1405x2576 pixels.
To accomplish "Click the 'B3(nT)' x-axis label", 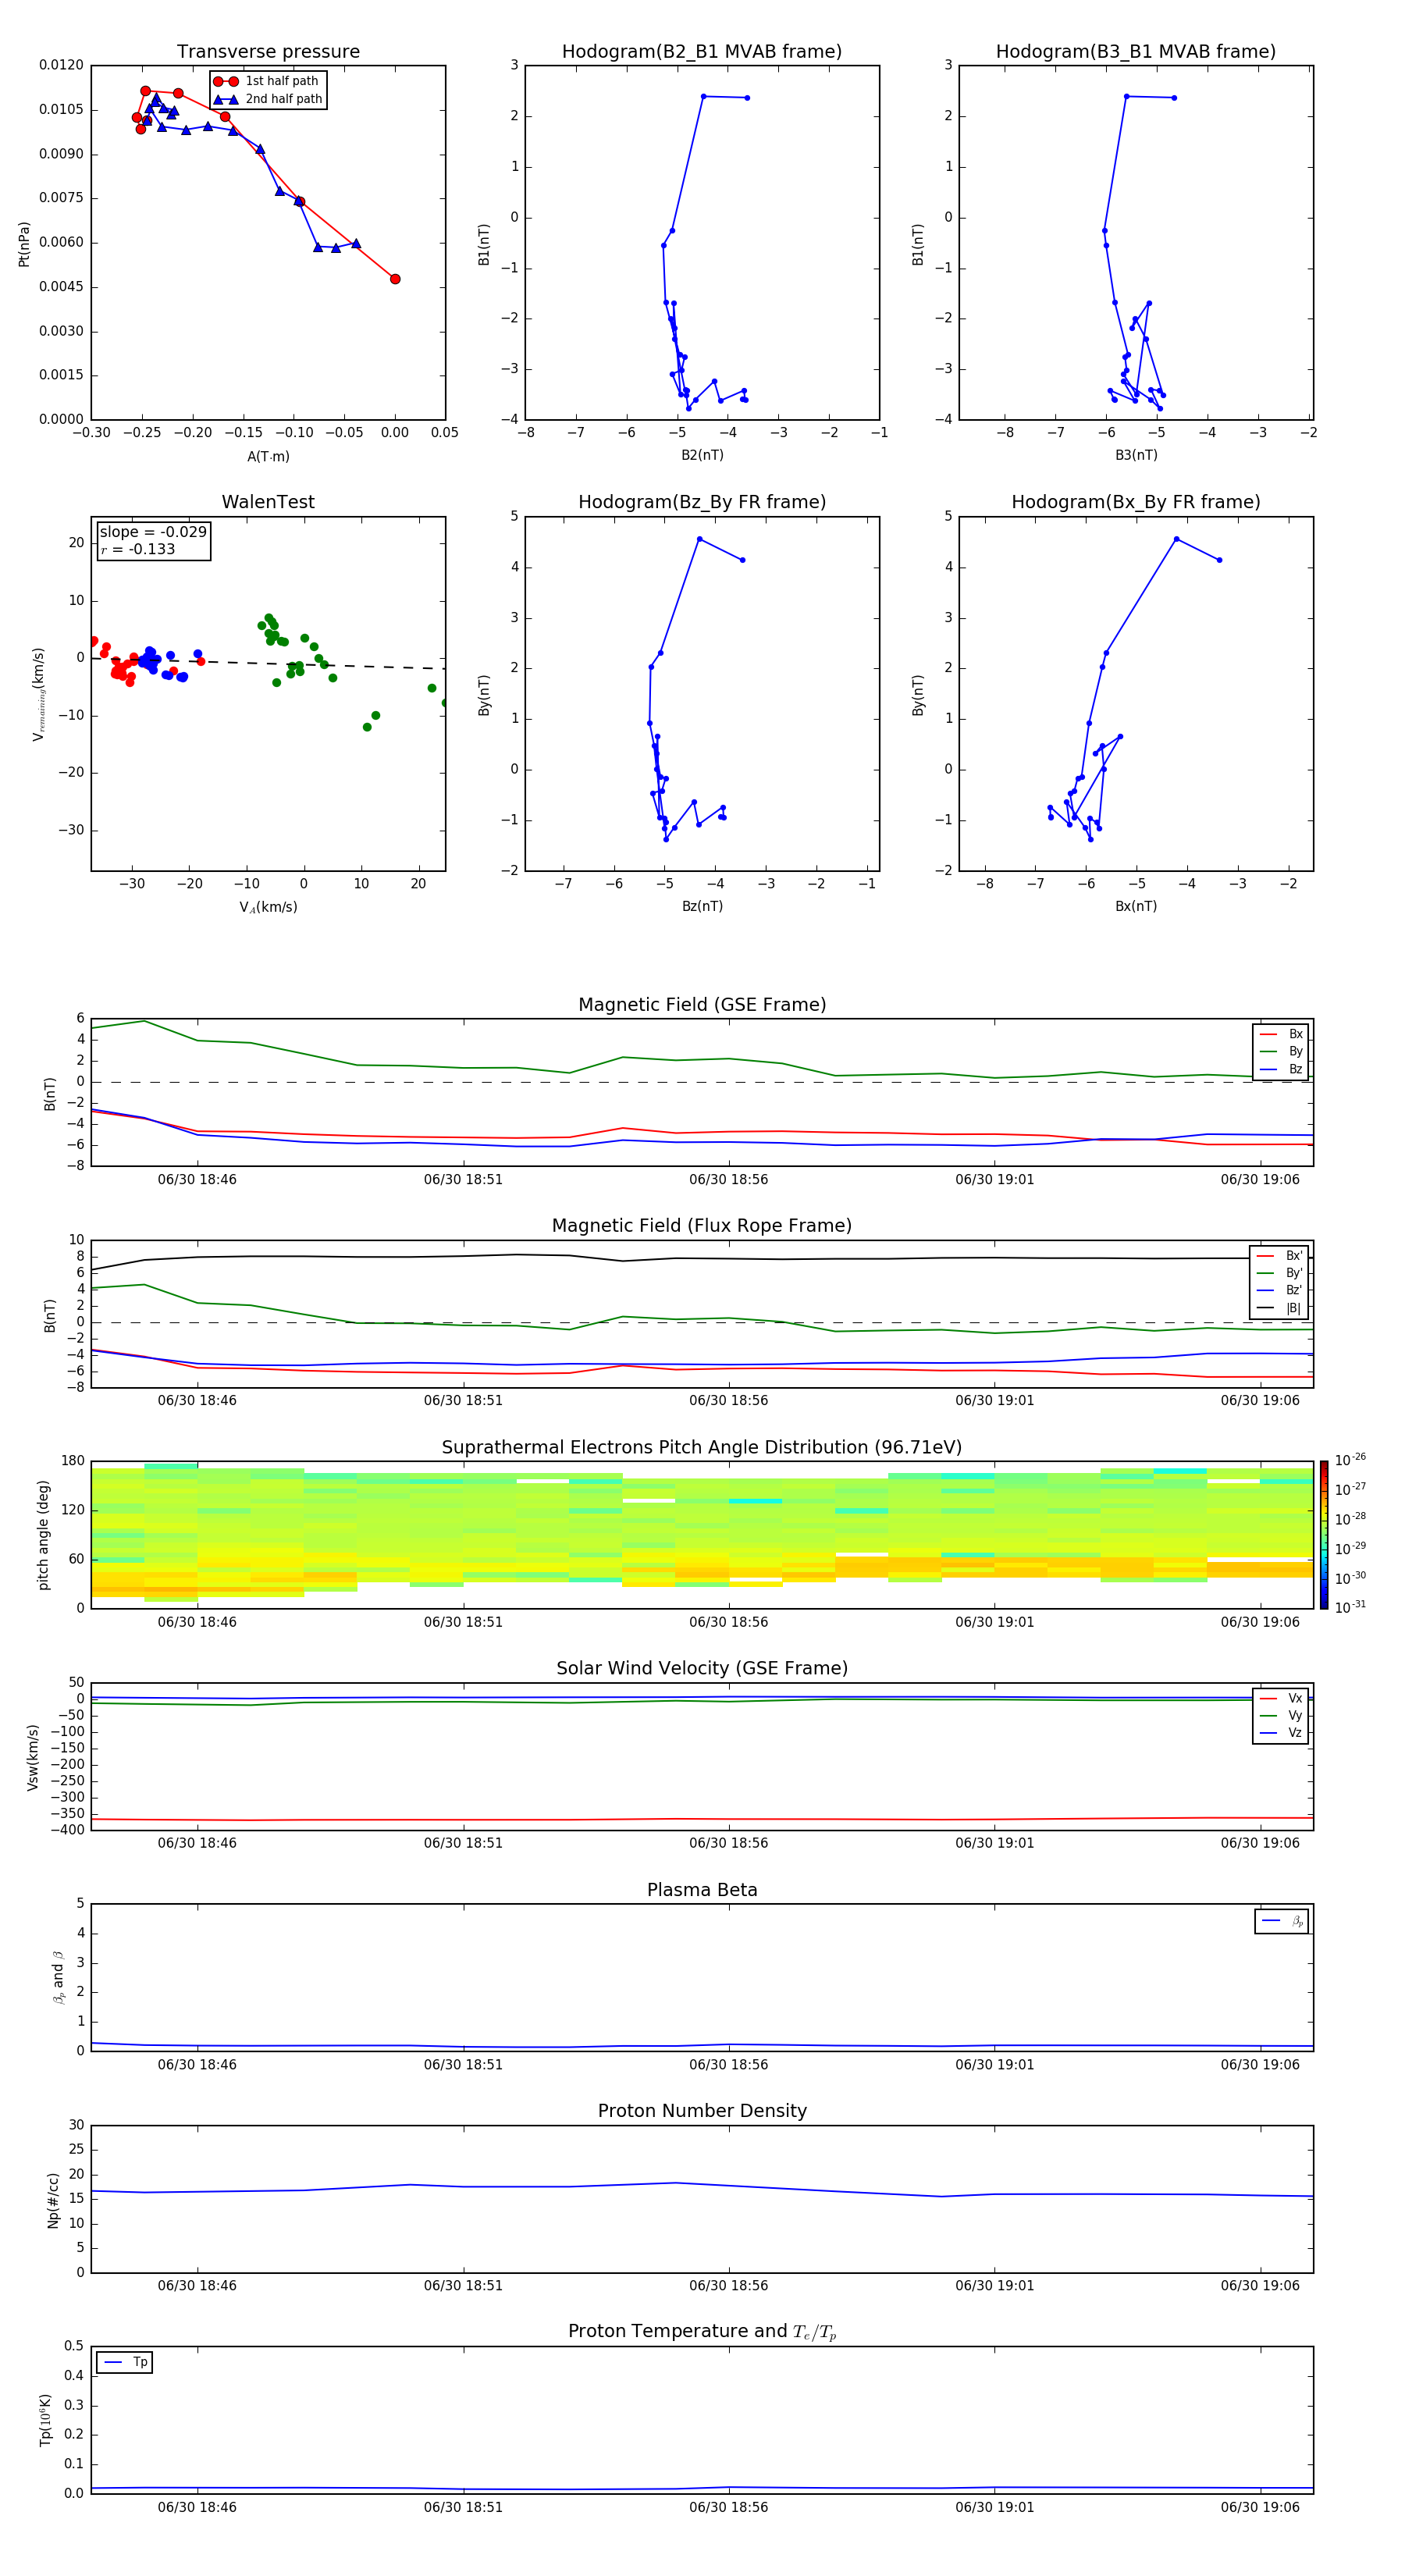I will [x=1136, y=455].
